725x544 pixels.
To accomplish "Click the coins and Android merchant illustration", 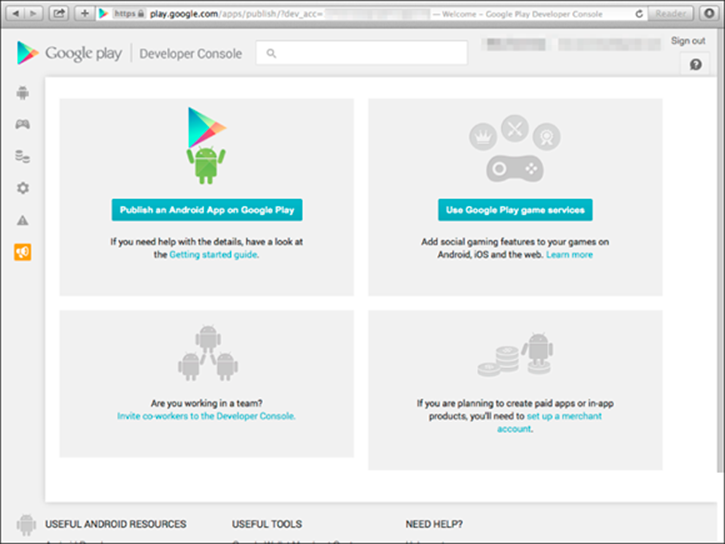I will pos(515,354).
